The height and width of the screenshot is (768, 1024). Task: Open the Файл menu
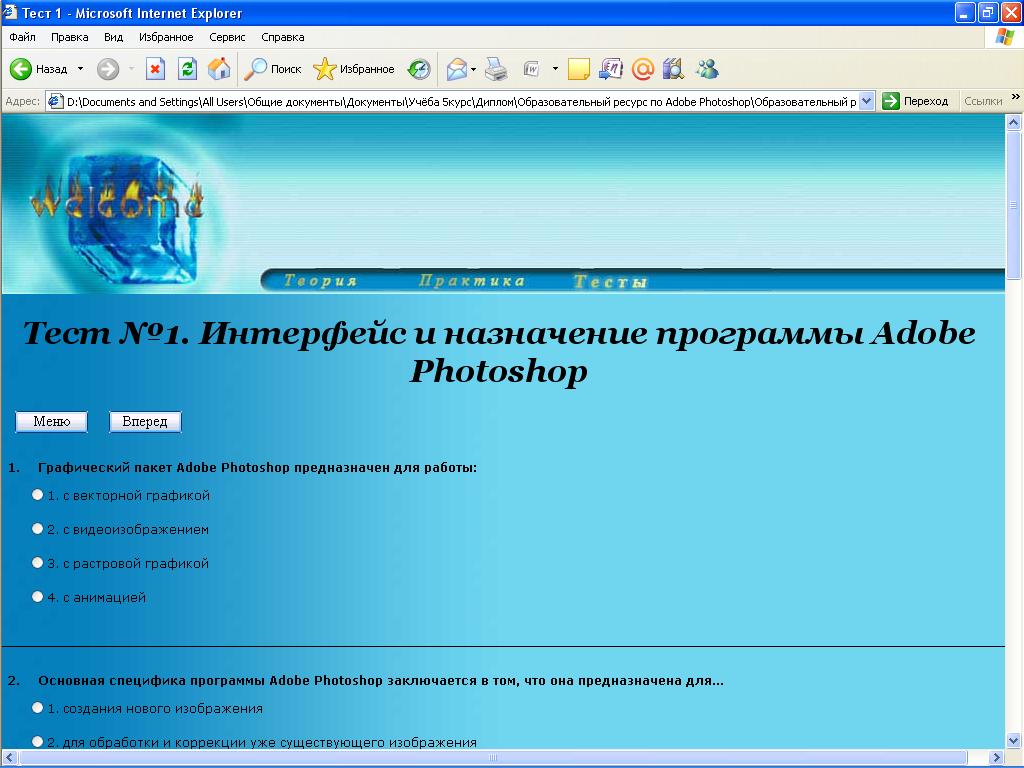click(x=22, y=37)
